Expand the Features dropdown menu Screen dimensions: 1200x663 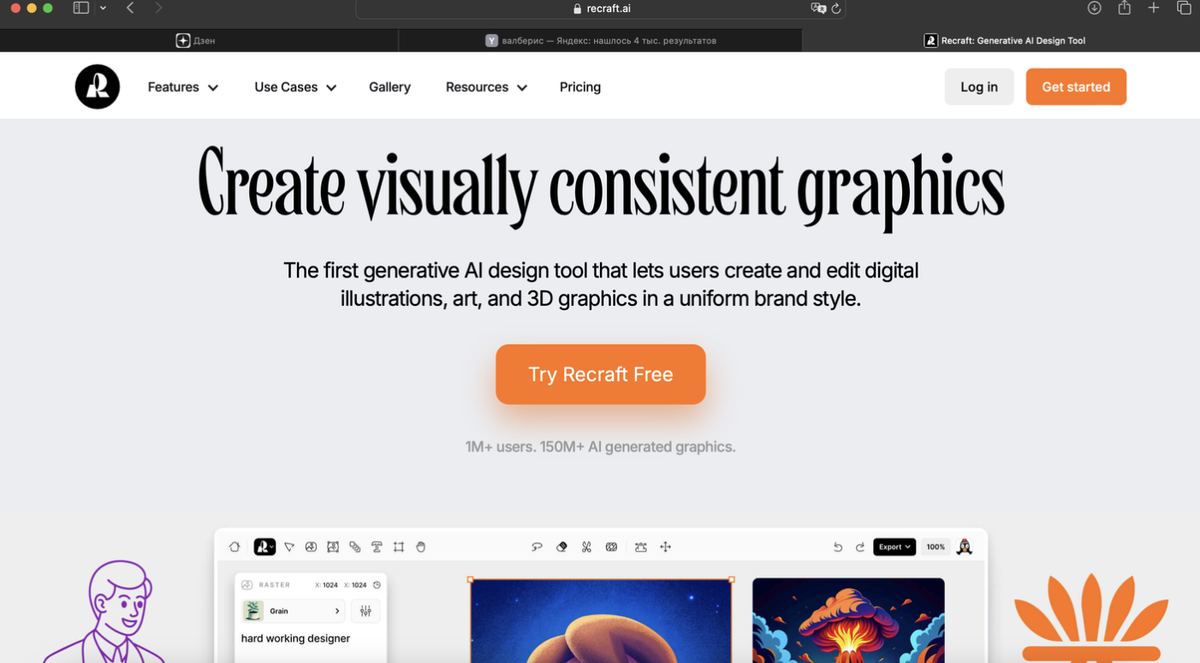[x=183, y=87]
